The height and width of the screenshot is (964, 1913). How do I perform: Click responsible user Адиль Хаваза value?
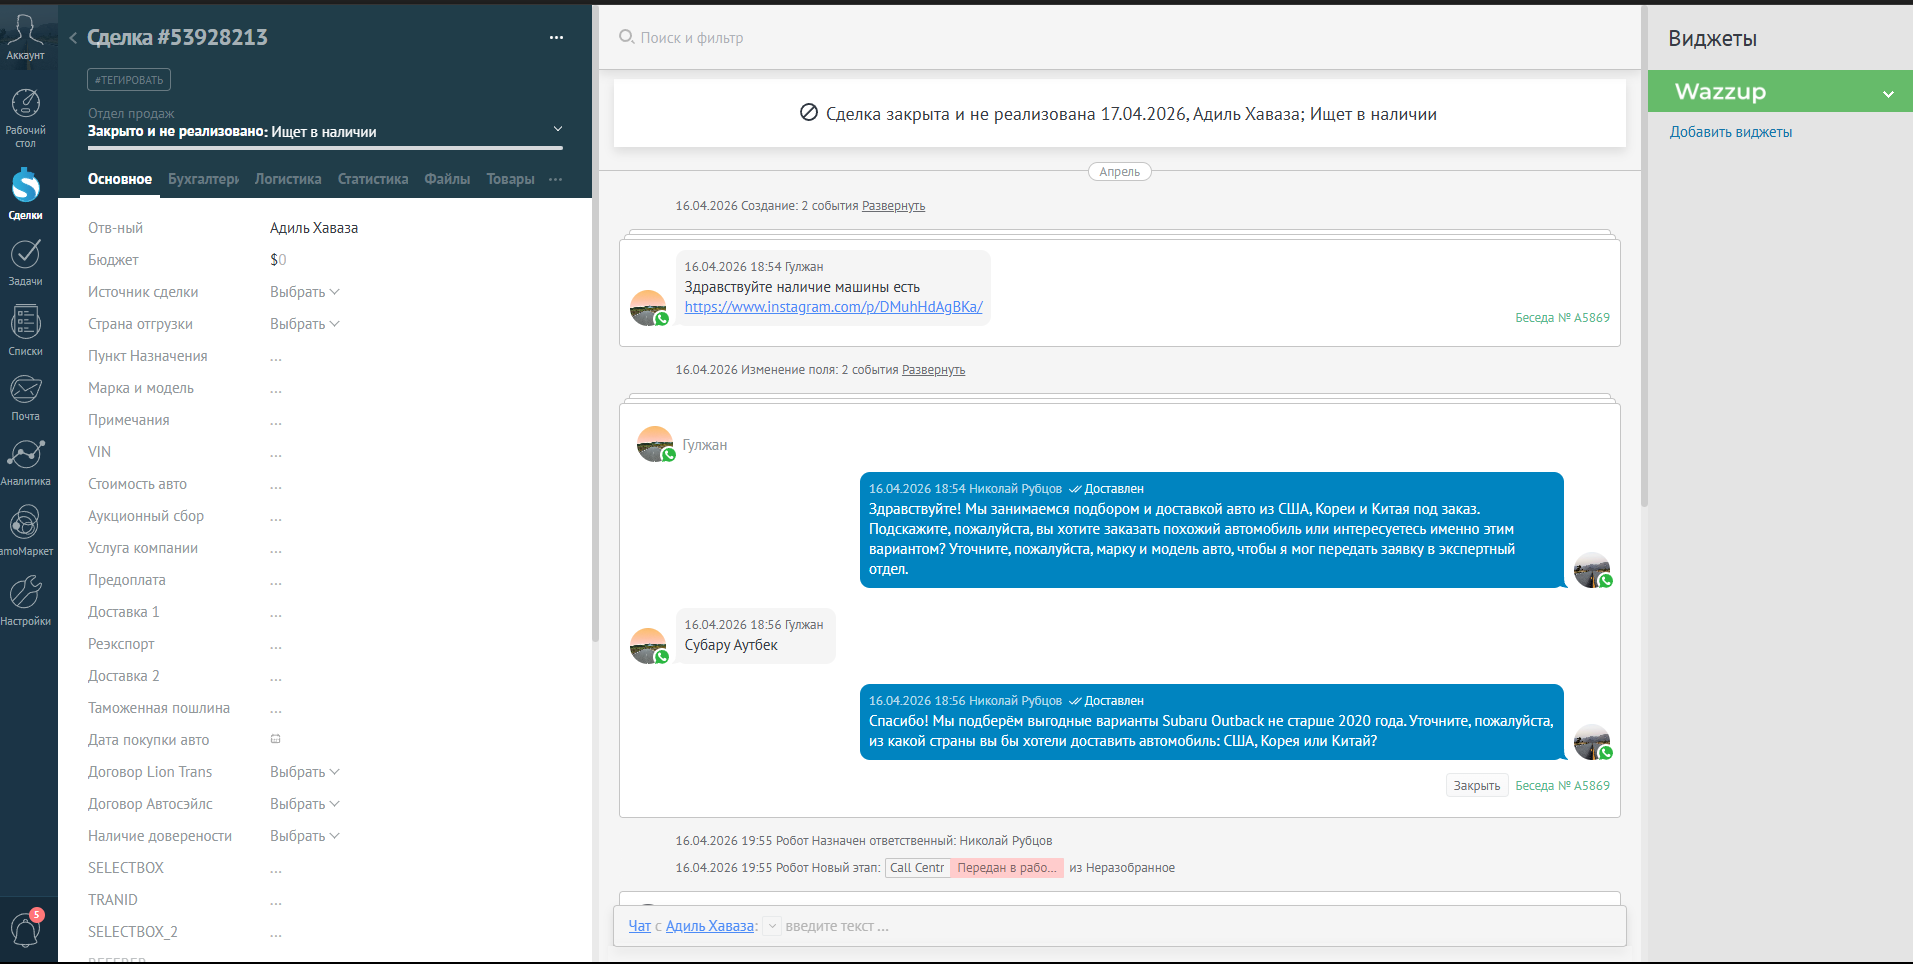[x=313, y=228]
